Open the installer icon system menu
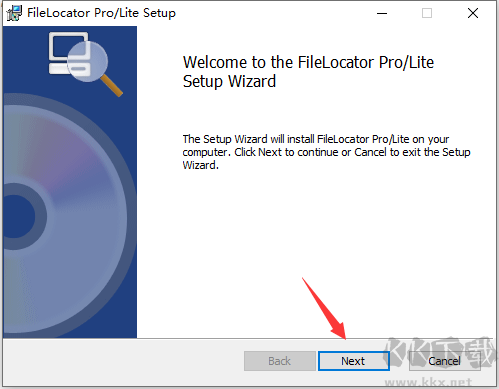The image size is (499, 389). pos(14,13)
